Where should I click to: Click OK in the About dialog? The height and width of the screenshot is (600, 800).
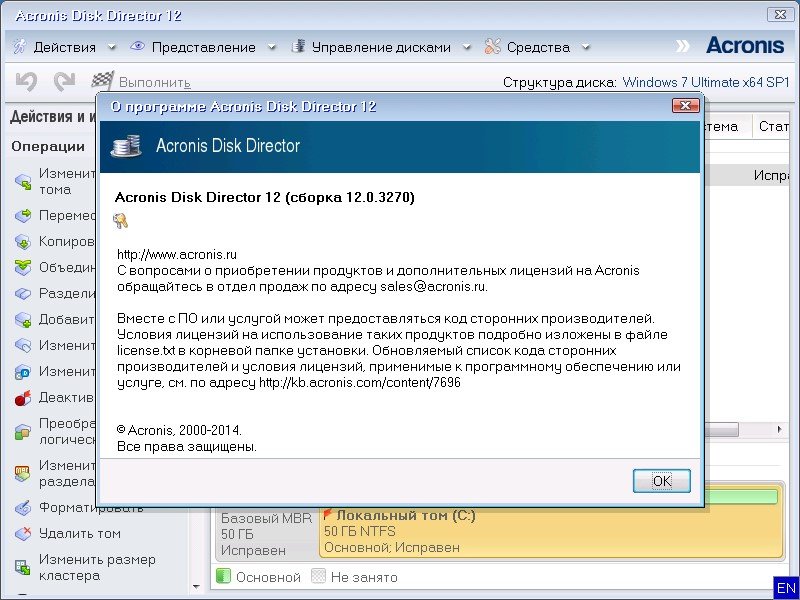point(662,481)
